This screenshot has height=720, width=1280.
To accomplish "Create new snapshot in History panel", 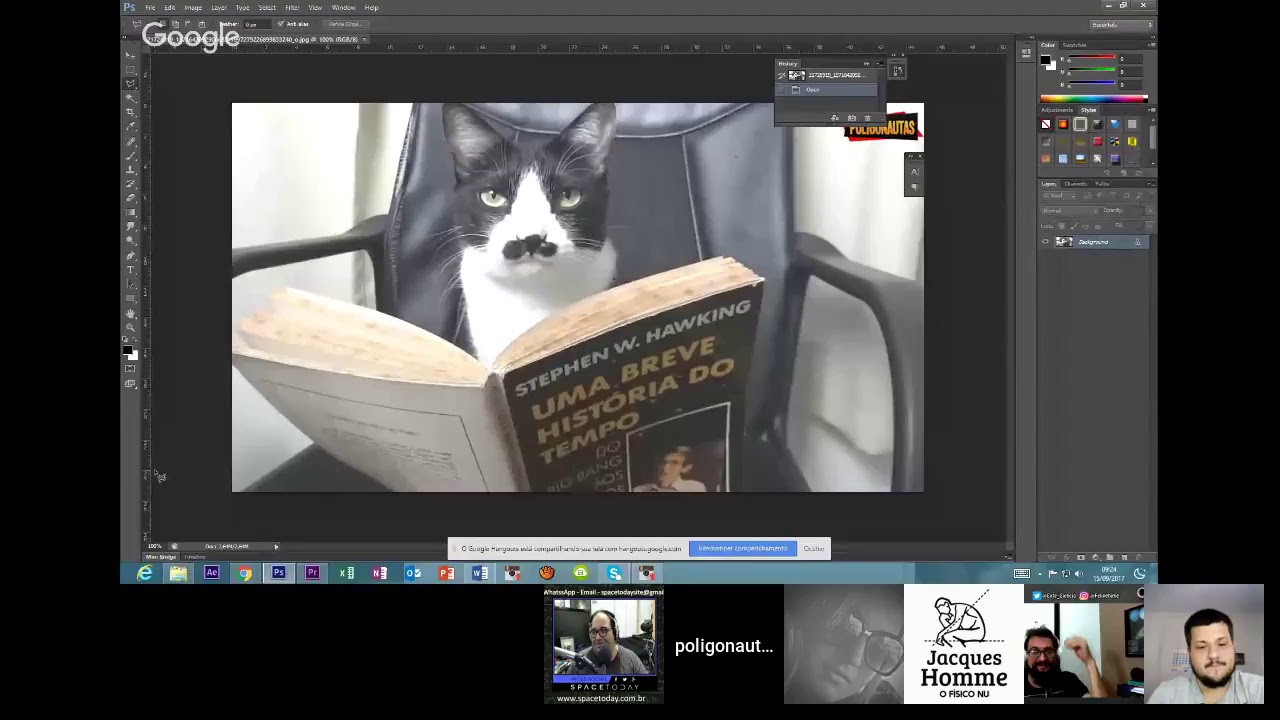I will (x=851, y=118).
